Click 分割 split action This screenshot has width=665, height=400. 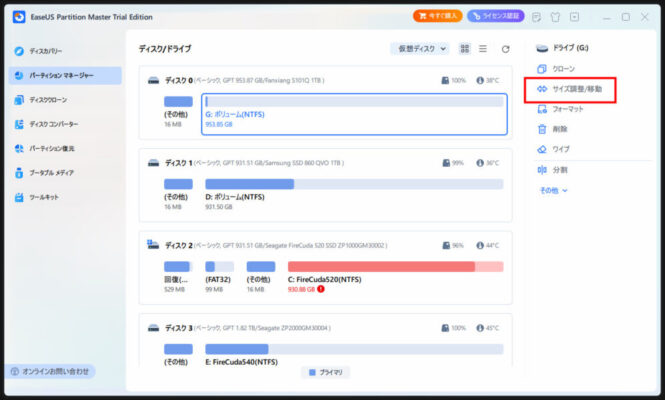point(552,170)
